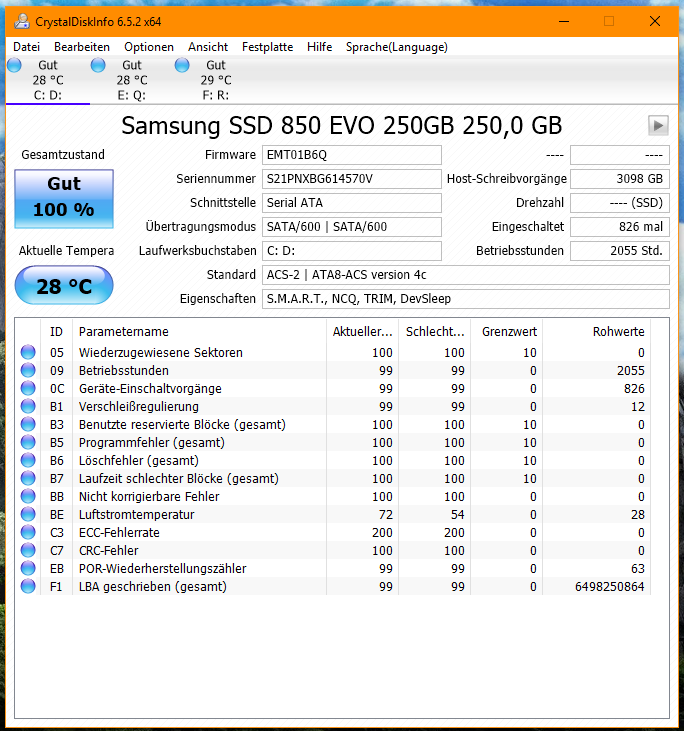Image resolution: width=684 pixels, height=731 pixels.
Task: Click the Samsung SSD 850 EVO title text
Action: [342, 125]
